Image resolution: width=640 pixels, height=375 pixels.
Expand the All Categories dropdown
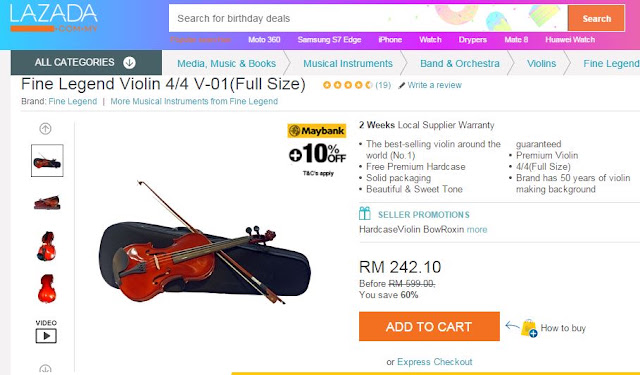click(x=86, y=62)
